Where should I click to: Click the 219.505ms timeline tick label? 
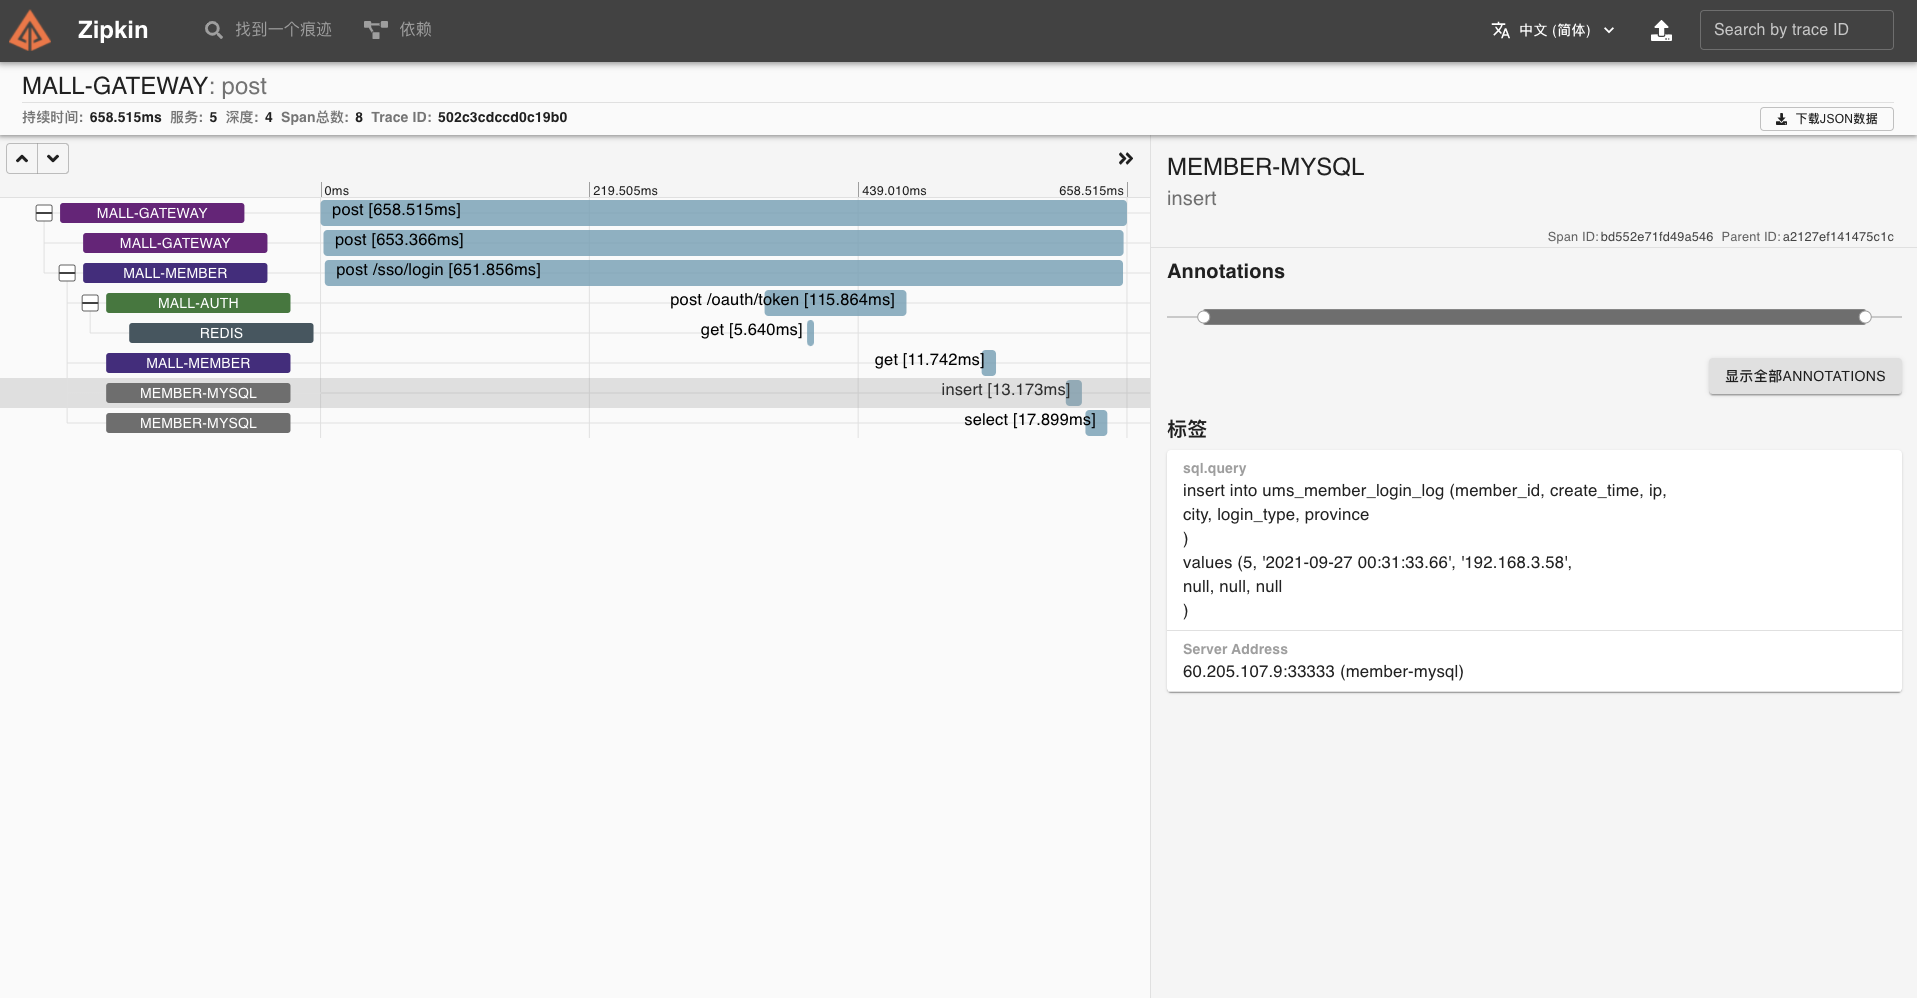coord(625,191)
